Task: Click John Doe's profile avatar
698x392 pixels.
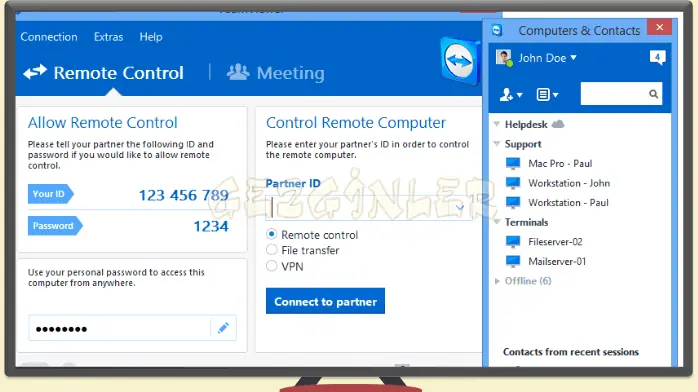Action: pyautogui.click(x=504, y=58)
